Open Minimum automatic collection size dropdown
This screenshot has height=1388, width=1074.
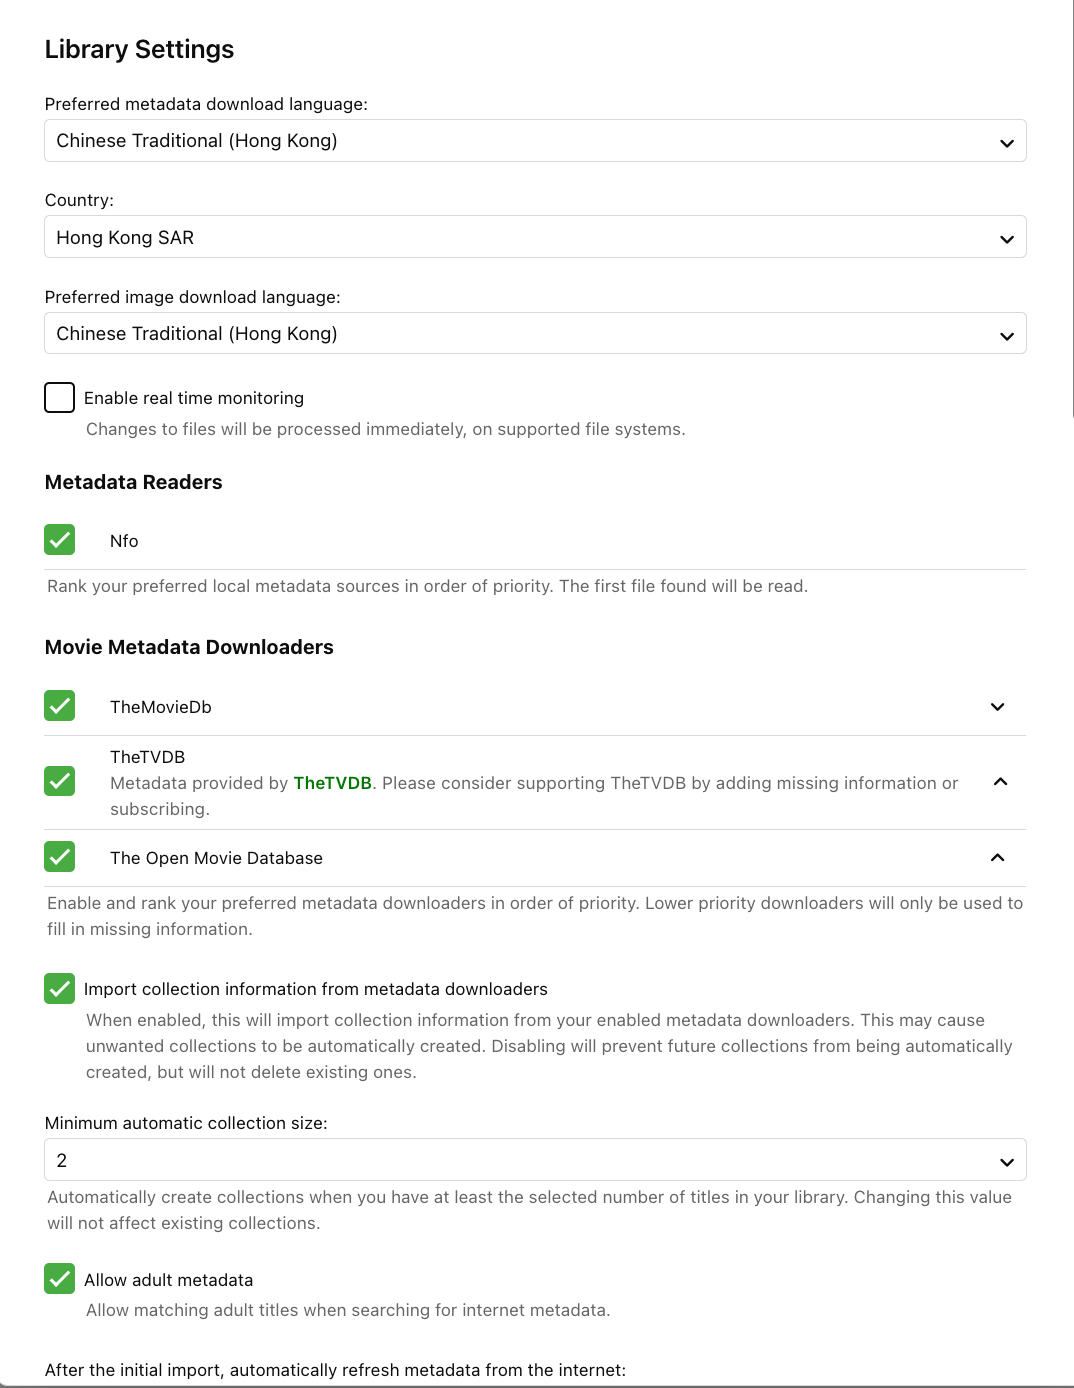point(535,1161)
